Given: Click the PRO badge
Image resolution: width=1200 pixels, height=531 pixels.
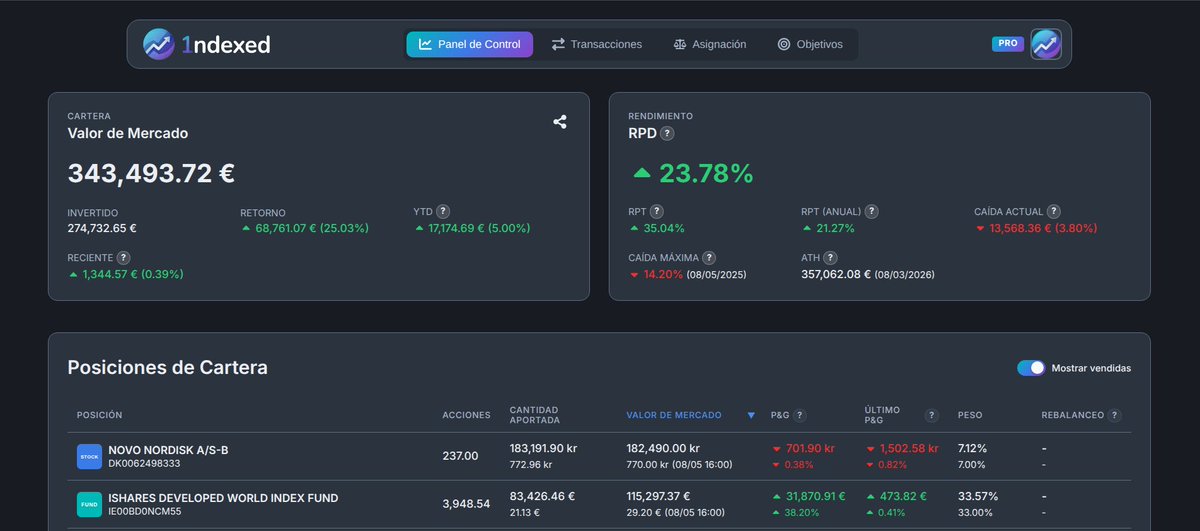Looking at the screenshot, I should [x=1008, y=44].
